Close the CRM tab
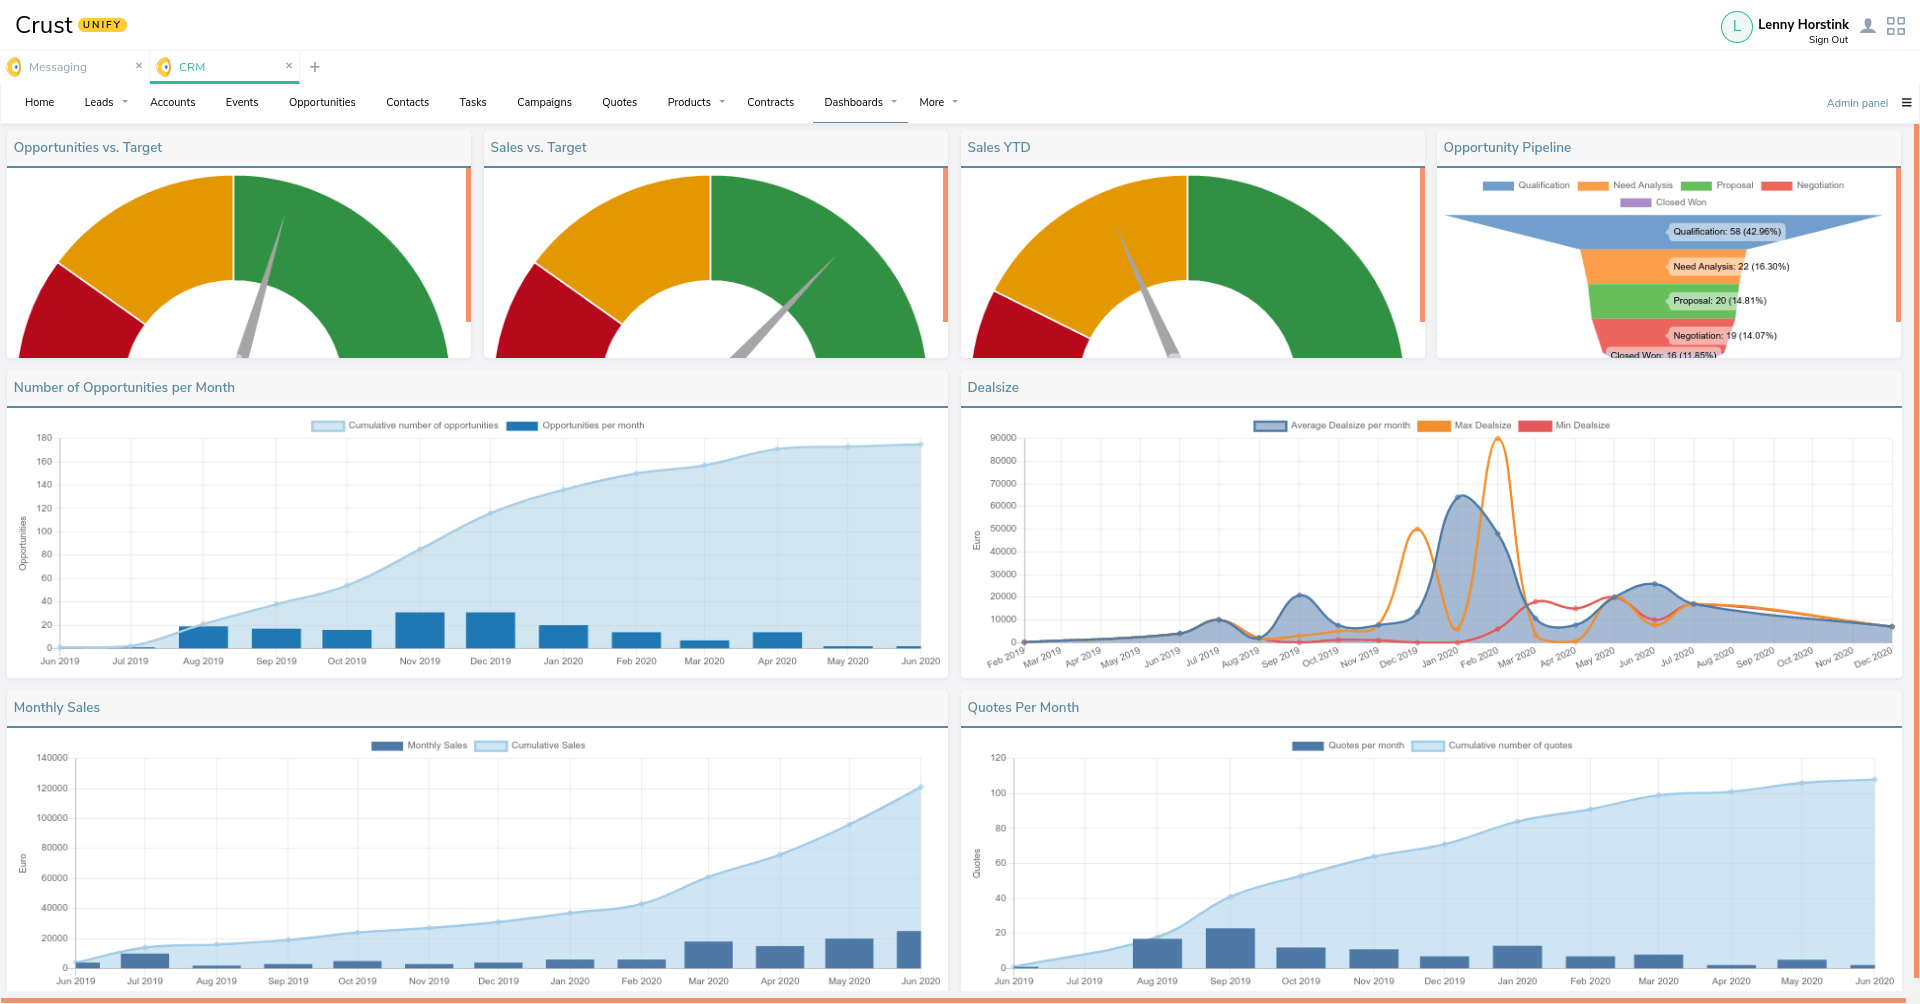Viewport: 1920px width, 1004px height. click(289, 66)
